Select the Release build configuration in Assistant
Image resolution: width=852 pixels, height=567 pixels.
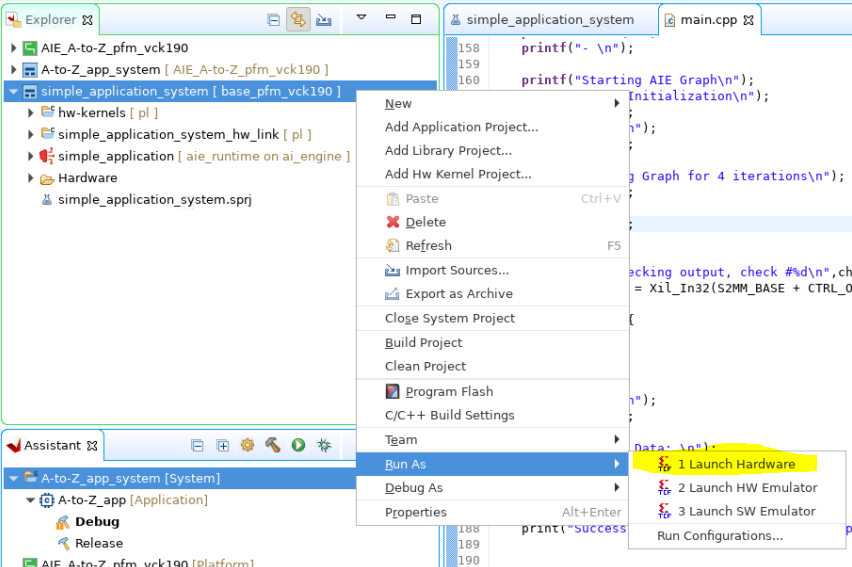(99, 543)
